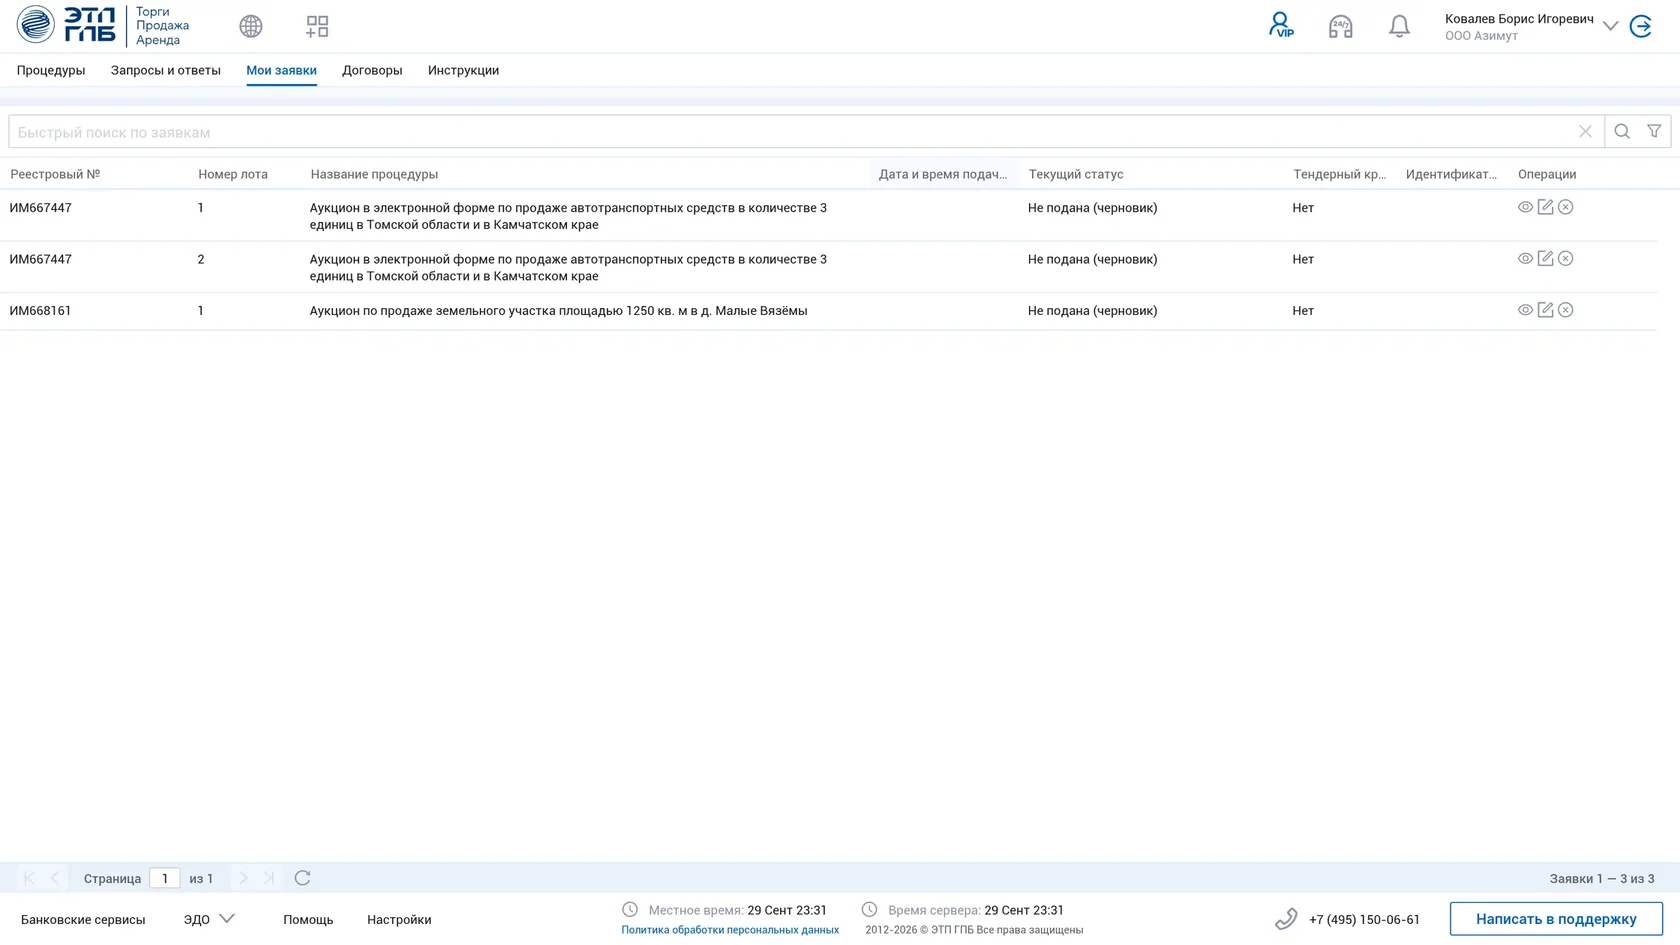1680x945 pixels.
Task: Switch to the Договоры tab
Action: point(372,70)
